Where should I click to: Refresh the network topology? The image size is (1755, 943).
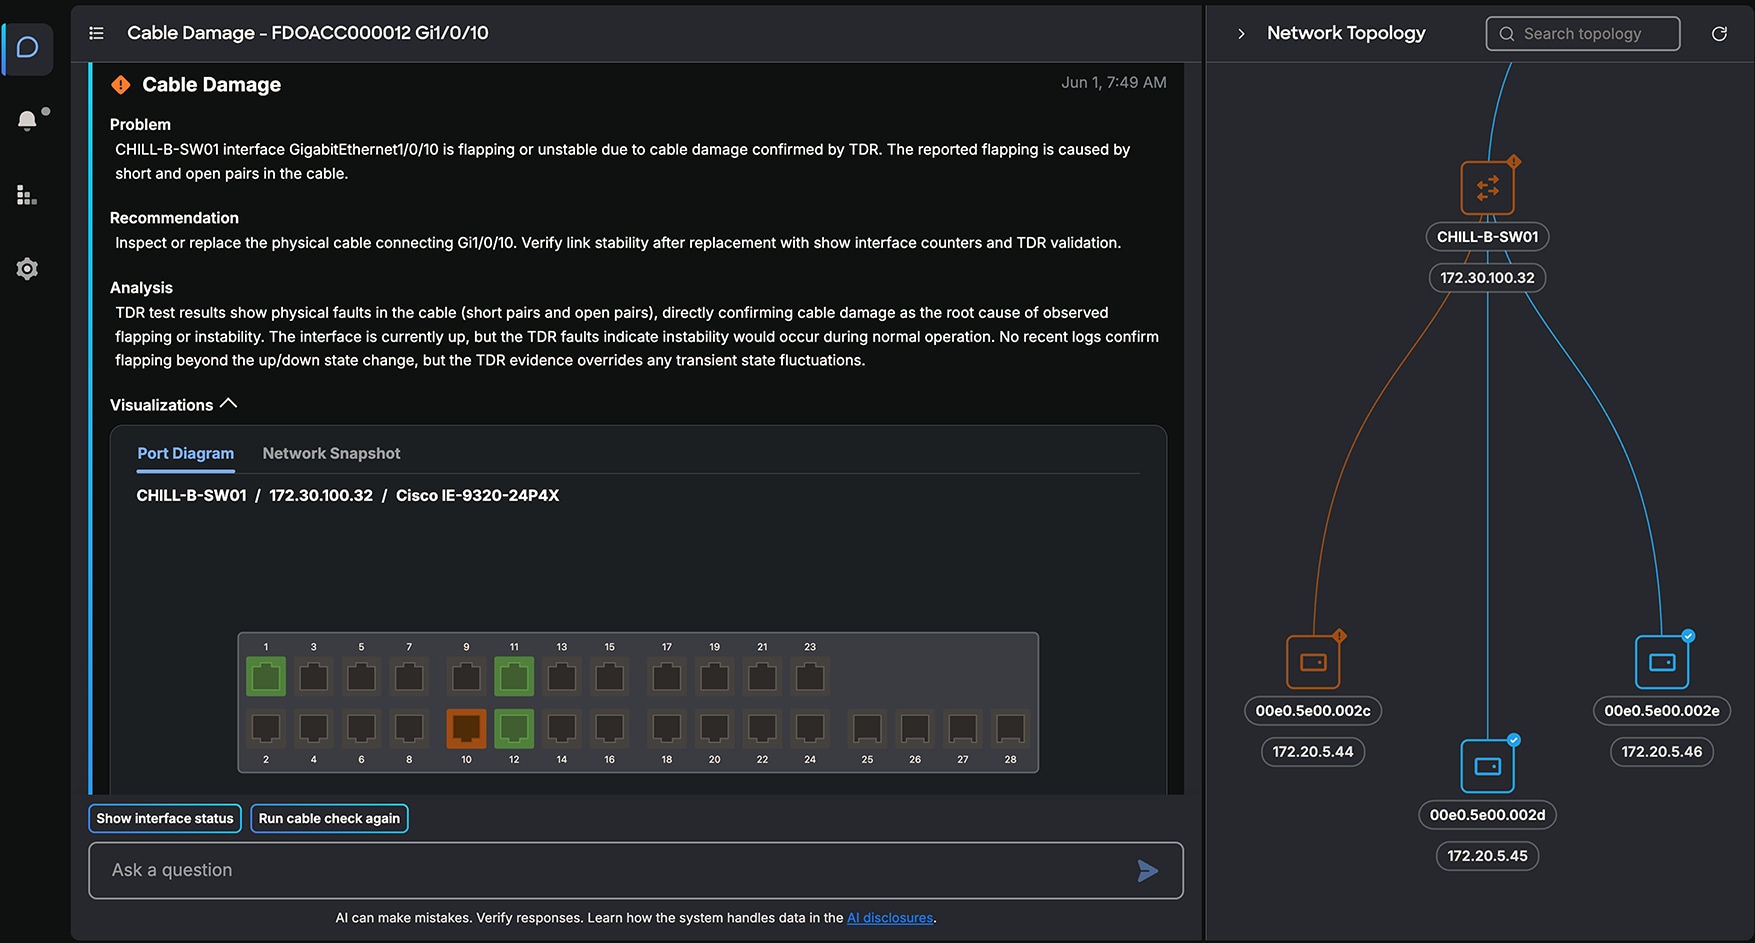click(1719, 34)
